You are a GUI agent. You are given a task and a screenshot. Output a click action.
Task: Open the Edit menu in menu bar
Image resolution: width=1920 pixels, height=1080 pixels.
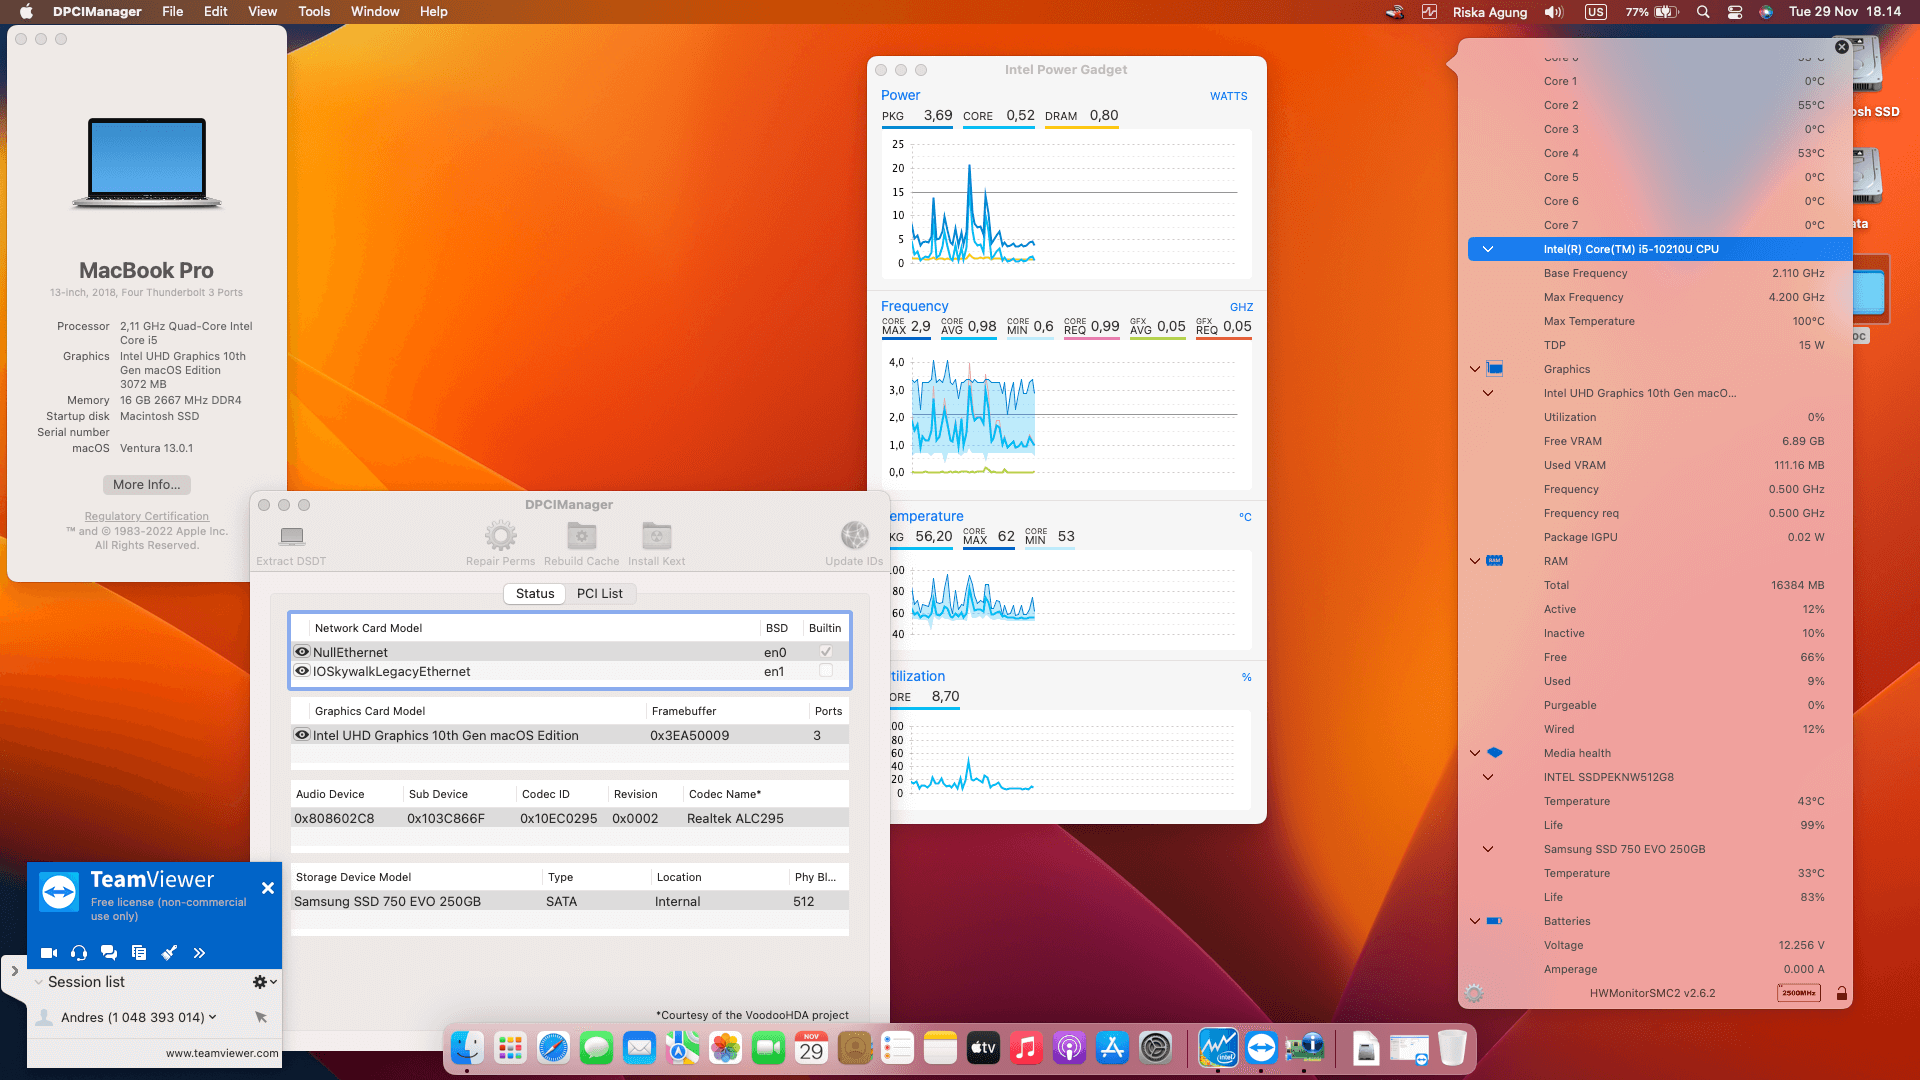[x=215, y=12]
